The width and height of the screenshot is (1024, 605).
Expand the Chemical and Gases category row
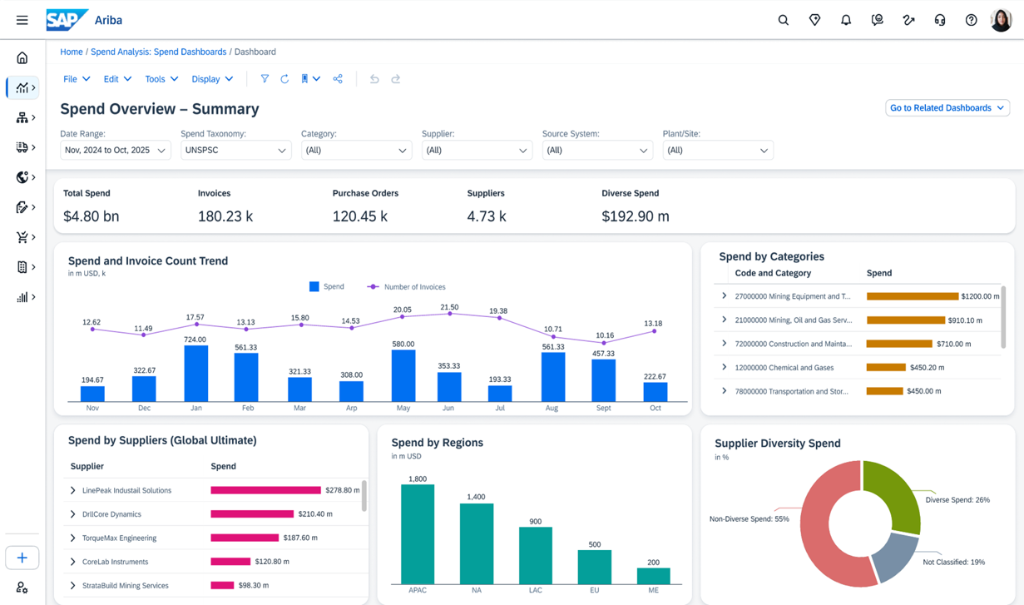pos(724,367)
